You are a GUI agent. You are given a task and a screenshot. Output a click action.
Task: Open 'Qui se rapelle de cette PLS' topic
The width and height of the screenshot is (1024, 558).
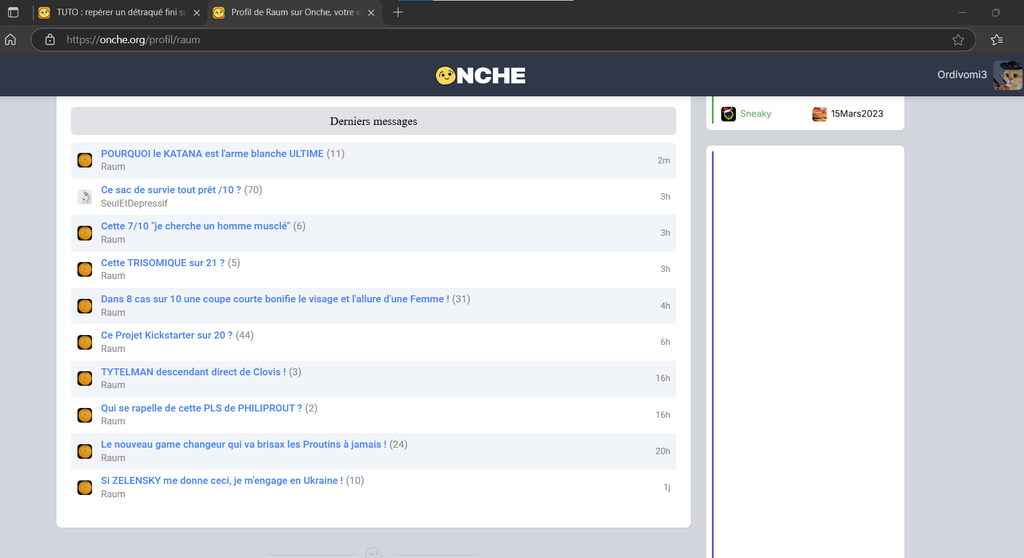tap(201, 408)
